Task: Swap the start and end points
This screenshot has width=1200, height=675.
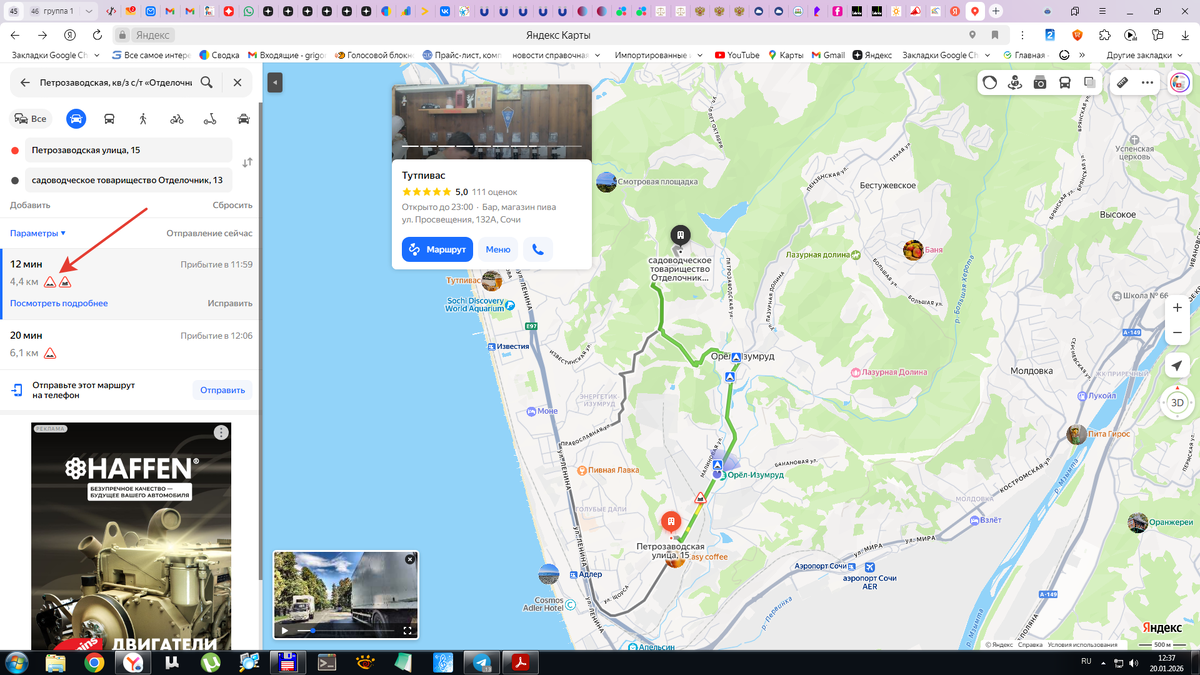Action: click(x=247, y=162)
